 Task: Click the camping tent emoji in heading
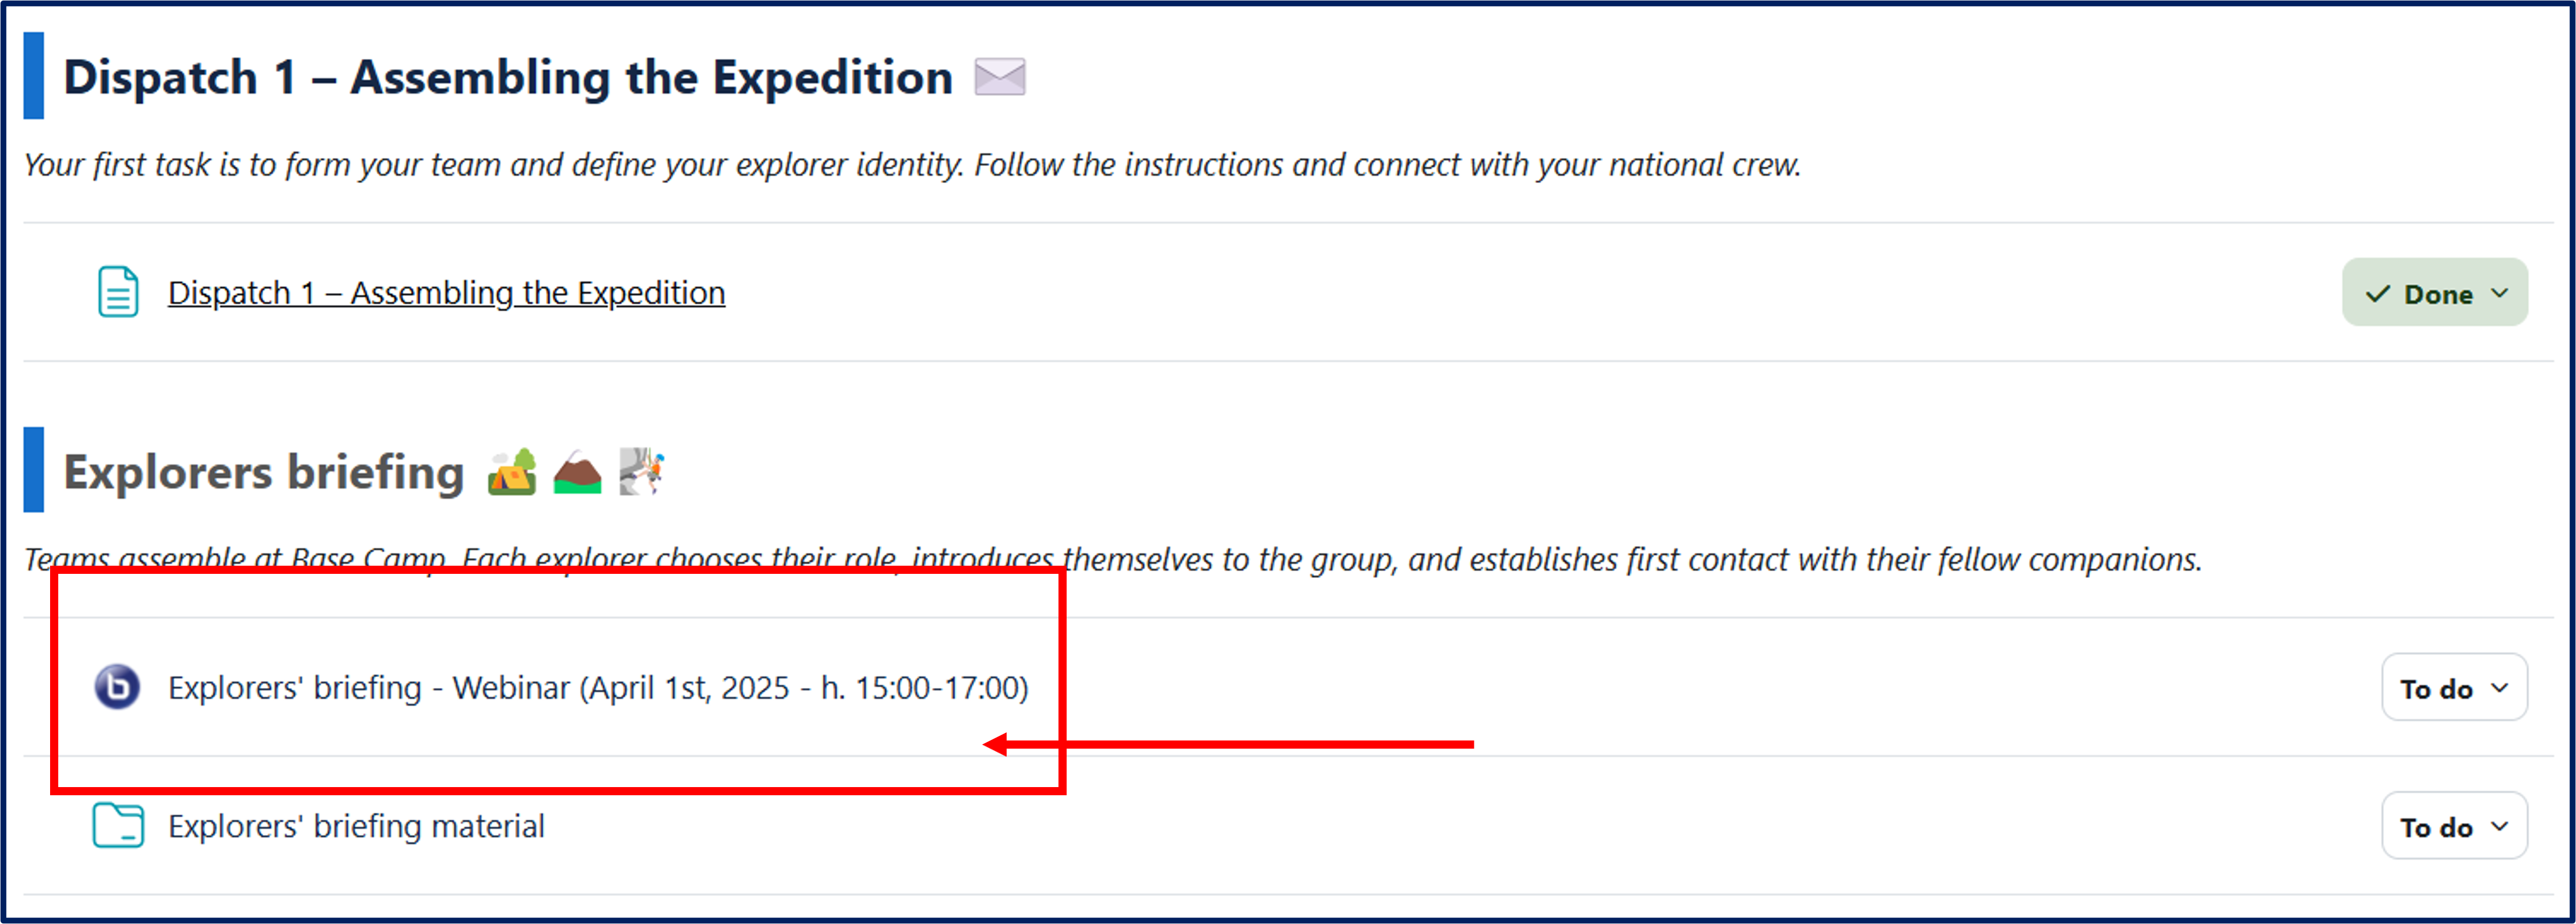tap(512, 472)
